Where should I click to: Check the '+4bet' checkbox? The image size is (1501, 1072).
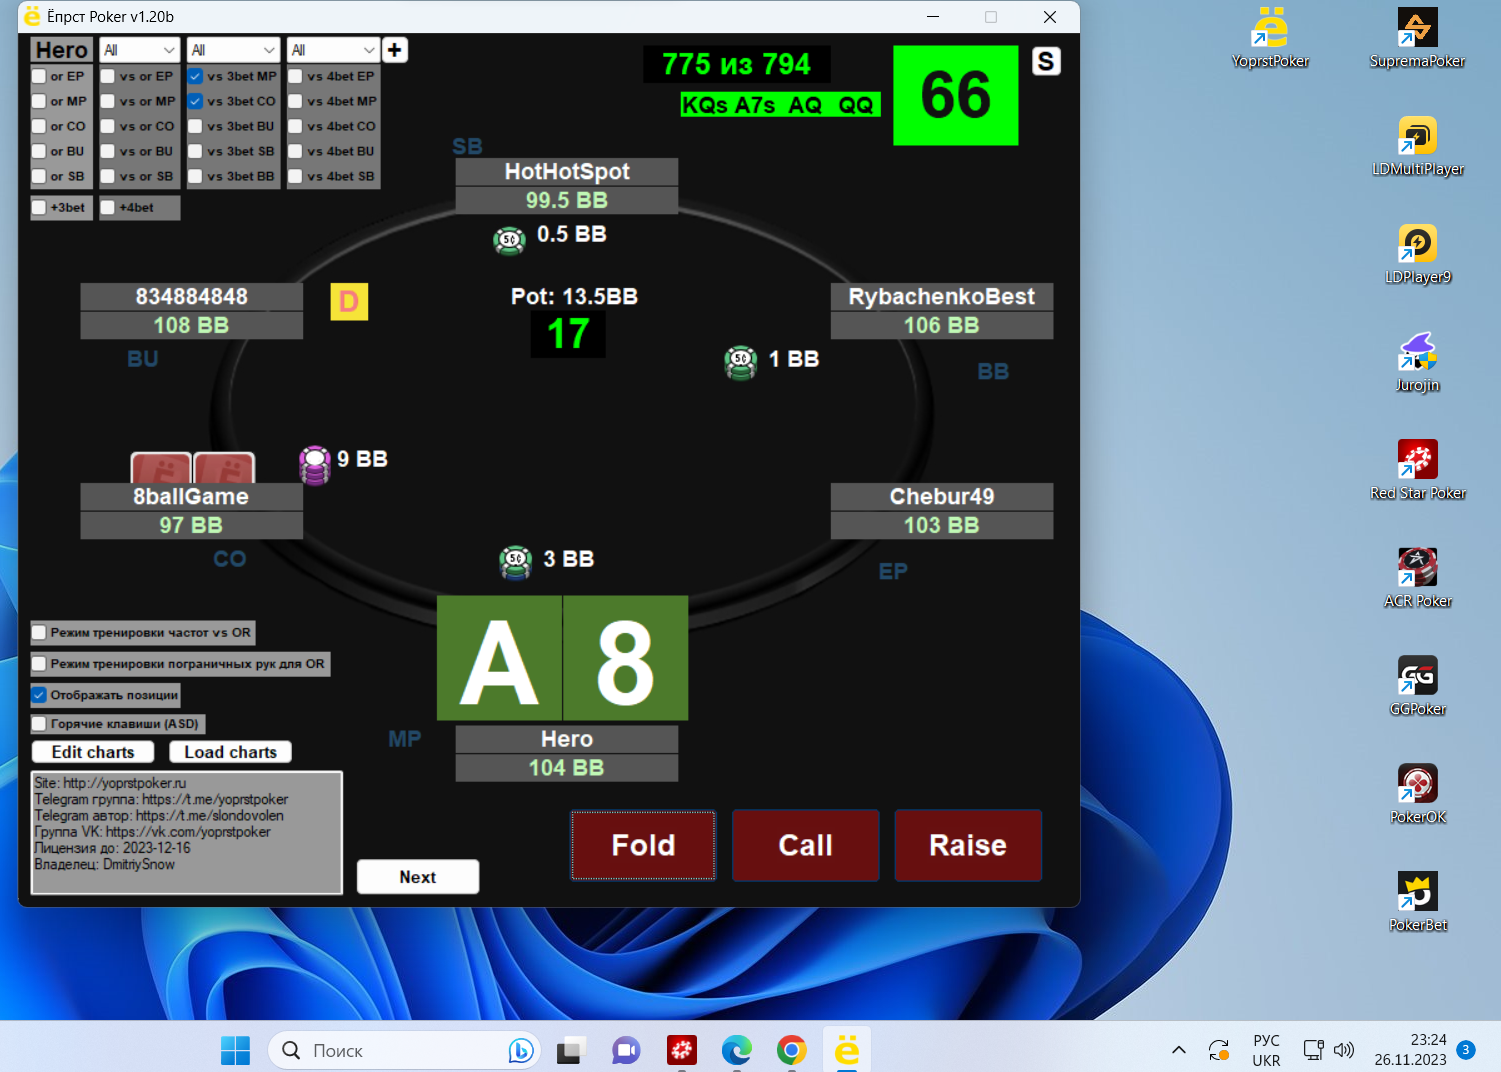click(x=108, y=207)
